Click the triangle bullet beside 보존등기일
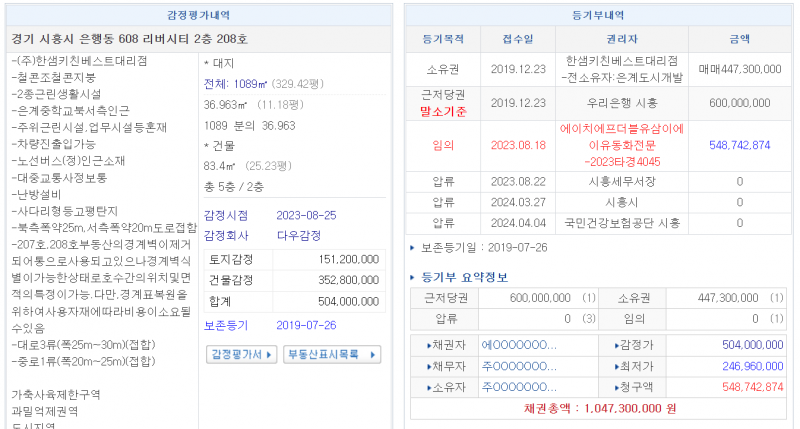Viewport: 800px width, 429px height. 414,246
